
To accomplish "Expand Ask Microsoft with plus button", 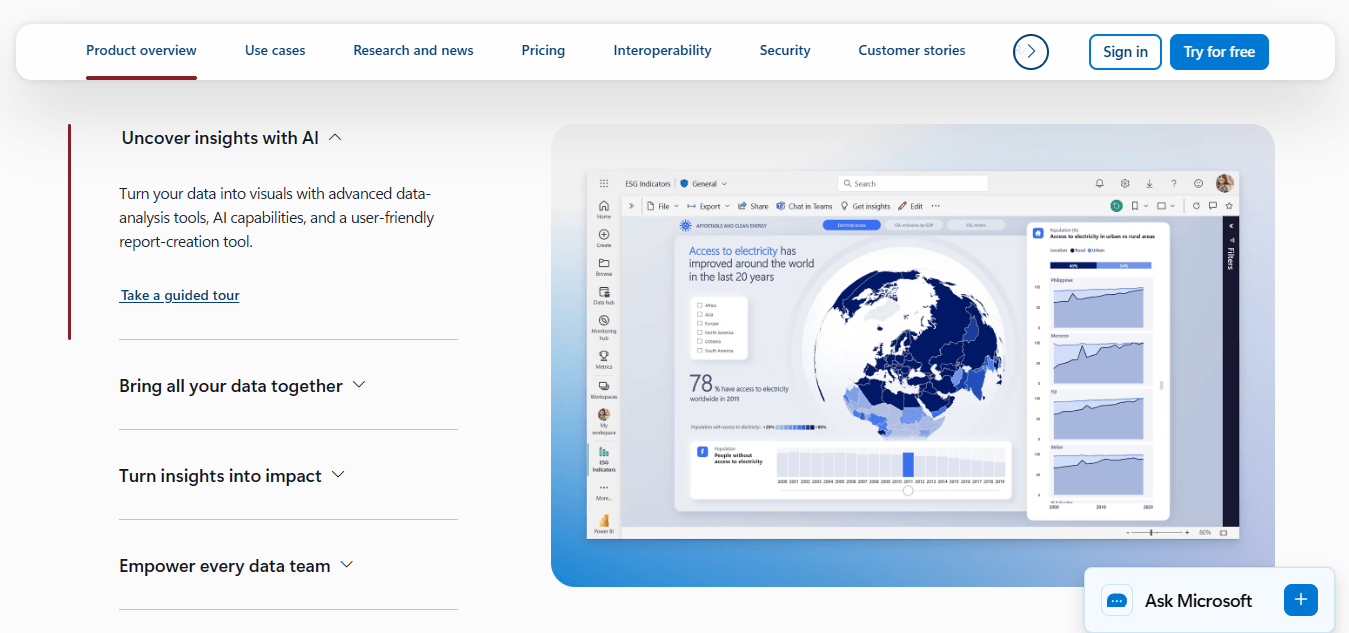I will coord(1301,600).
